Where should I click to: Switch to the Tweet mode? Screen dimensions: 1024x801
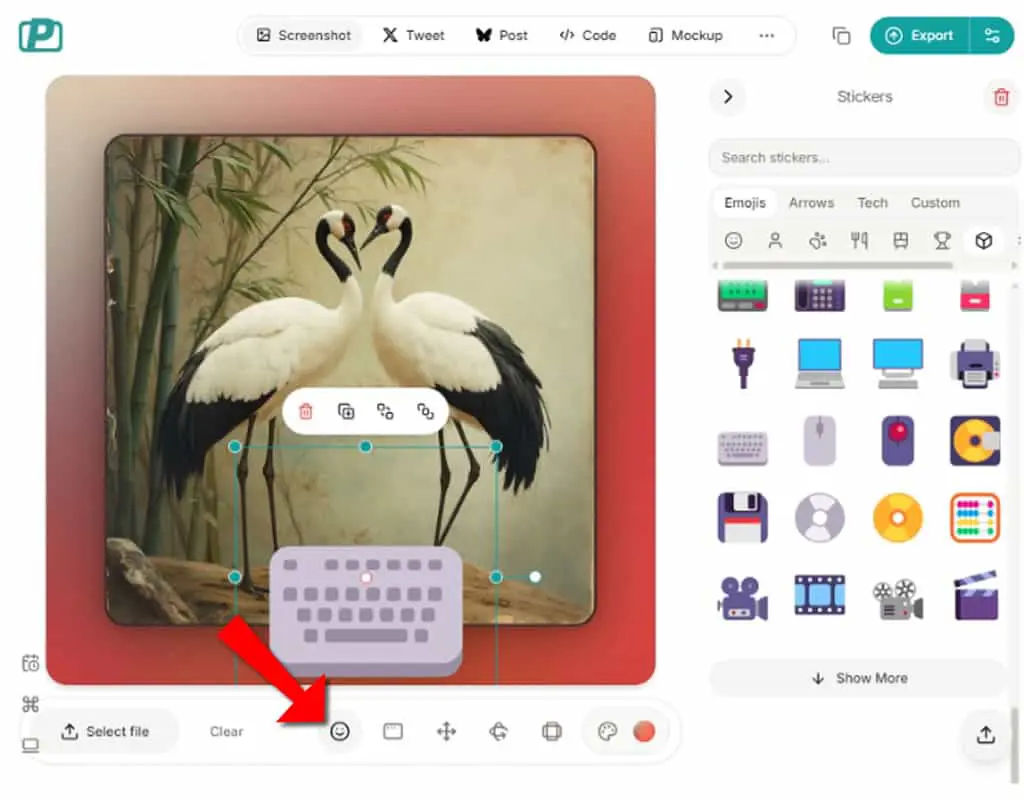[413, 35]
